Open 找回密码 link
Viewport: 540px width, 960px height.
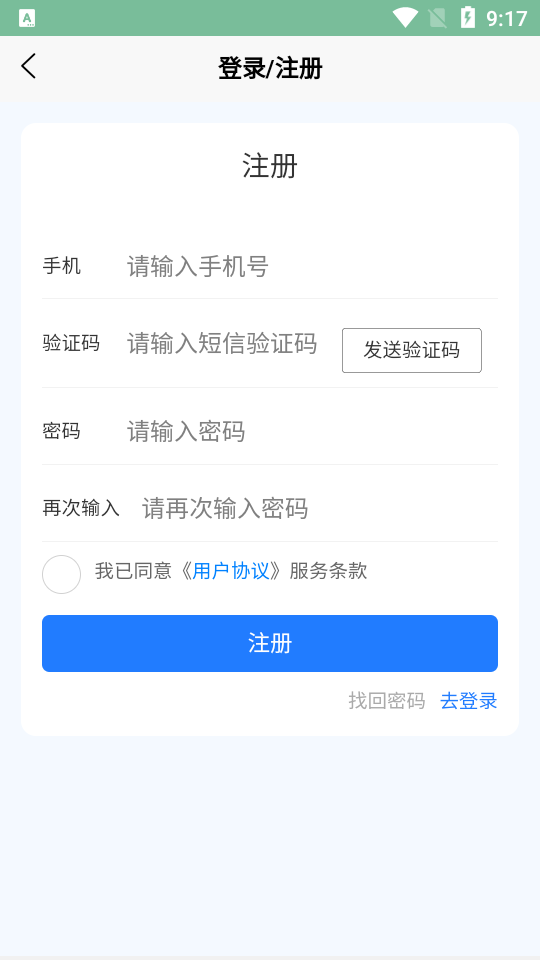point(386,700)
